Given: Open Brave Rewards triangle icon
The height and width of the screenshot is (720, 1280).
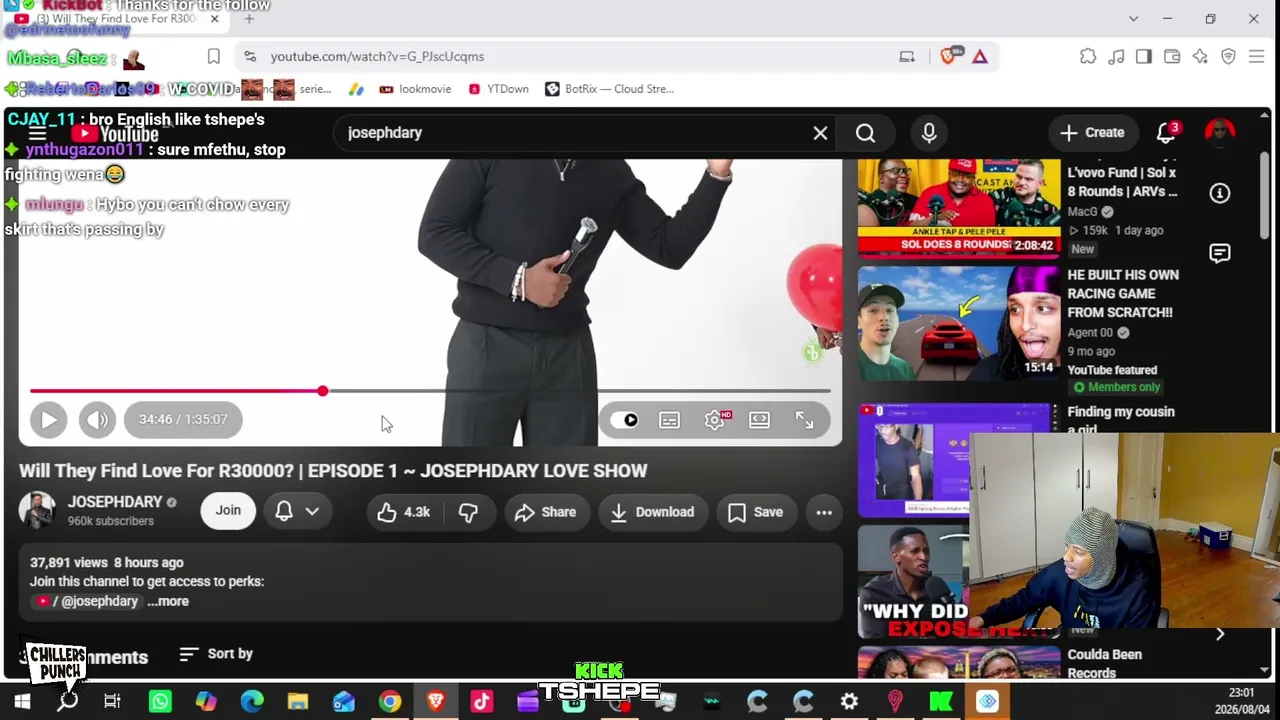Looking at the screenshot, I should point(980,57).
